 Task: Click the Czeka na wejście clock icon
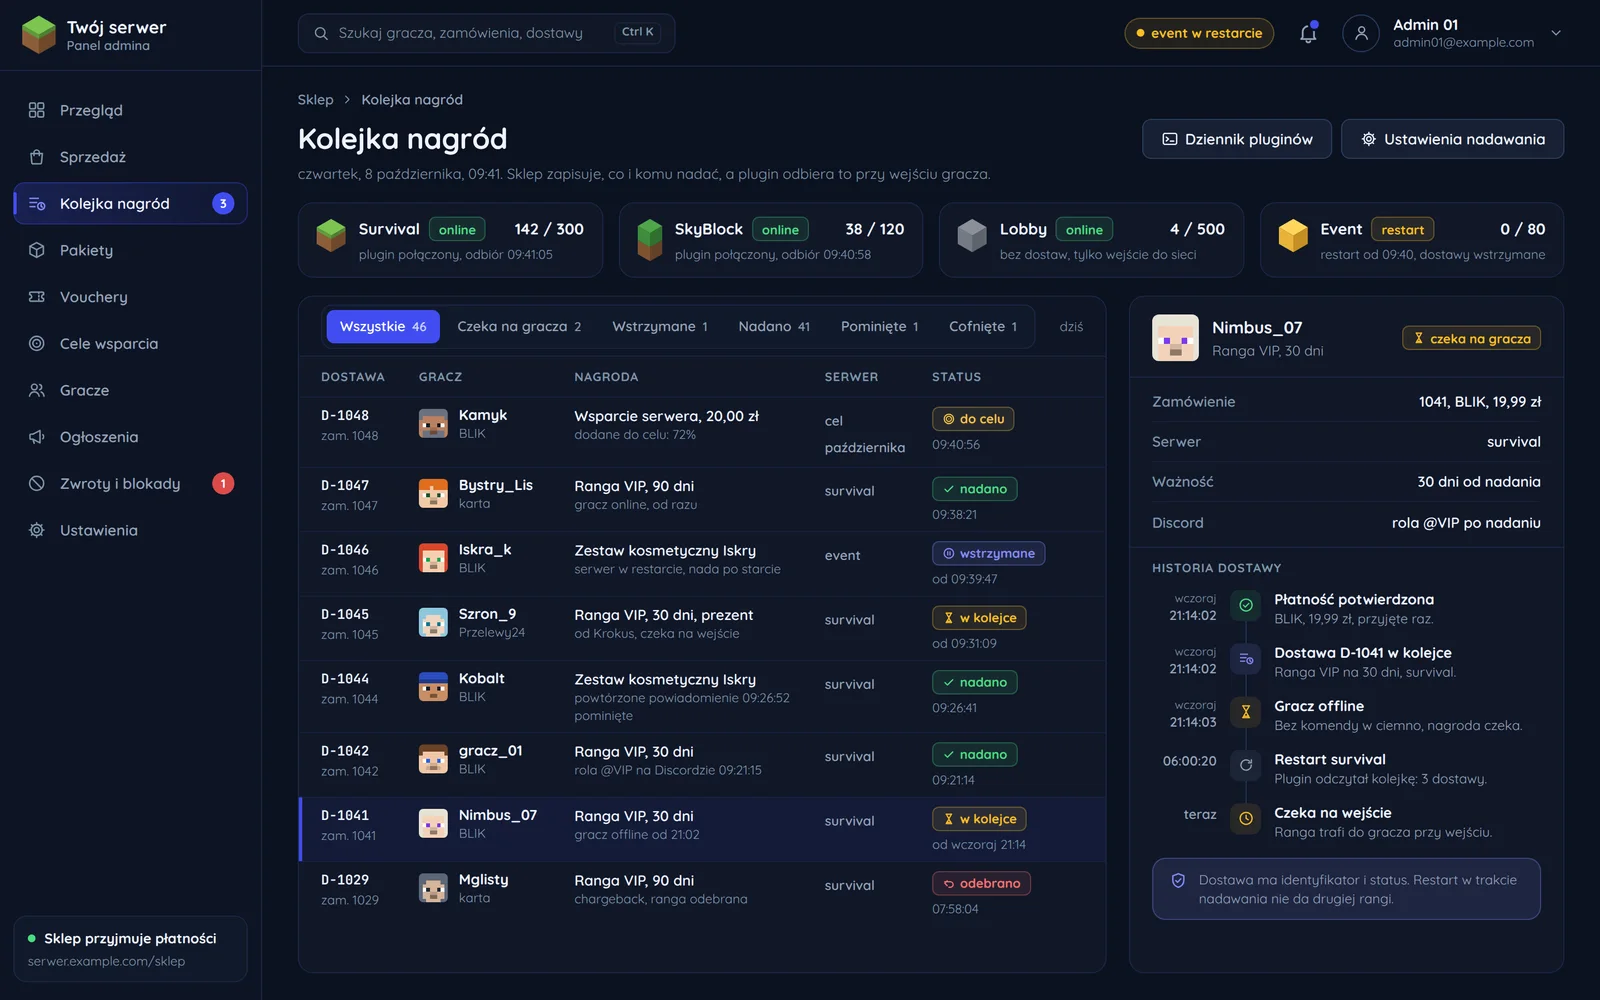pyautogui.click(x=1246, y=818)
